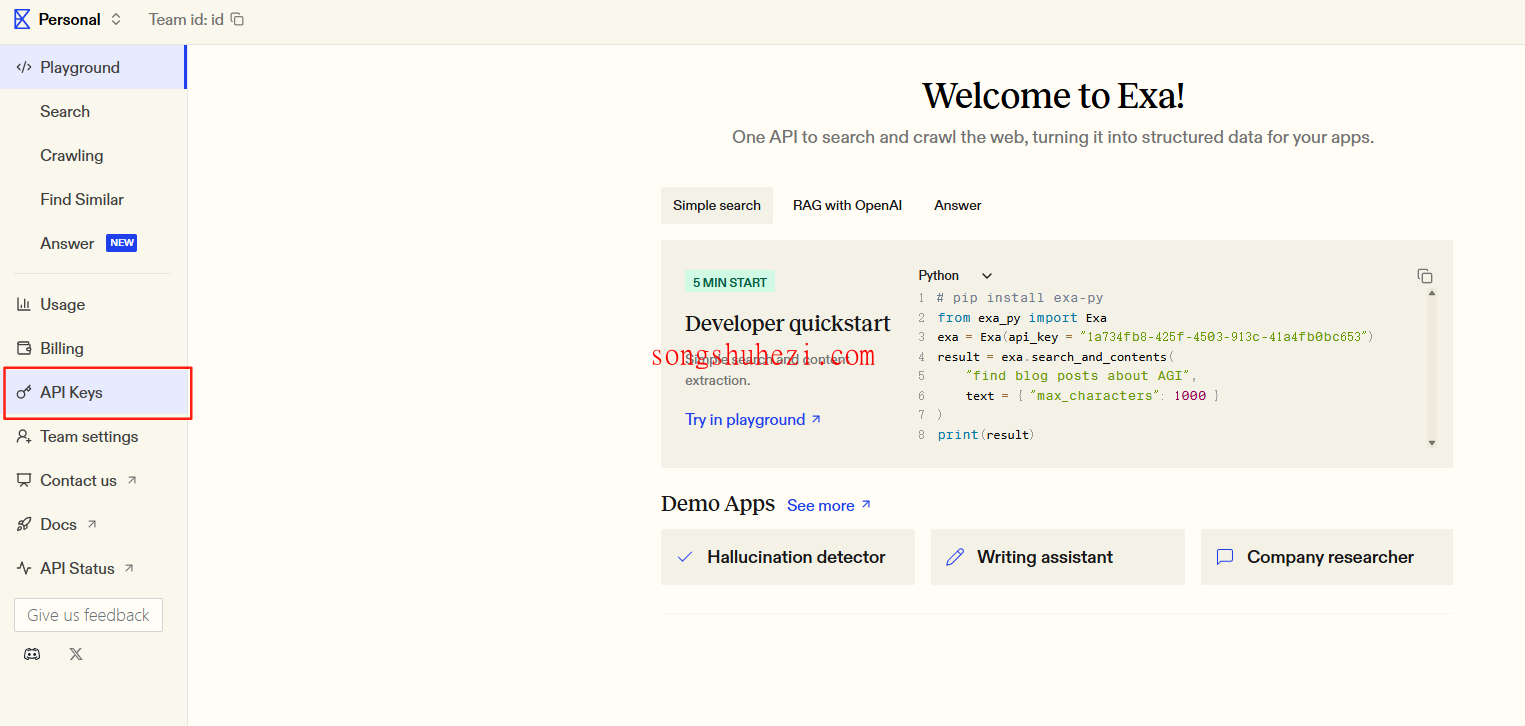Click the NEW badge beside Answer
The image size is (1525, 726).
121,243
